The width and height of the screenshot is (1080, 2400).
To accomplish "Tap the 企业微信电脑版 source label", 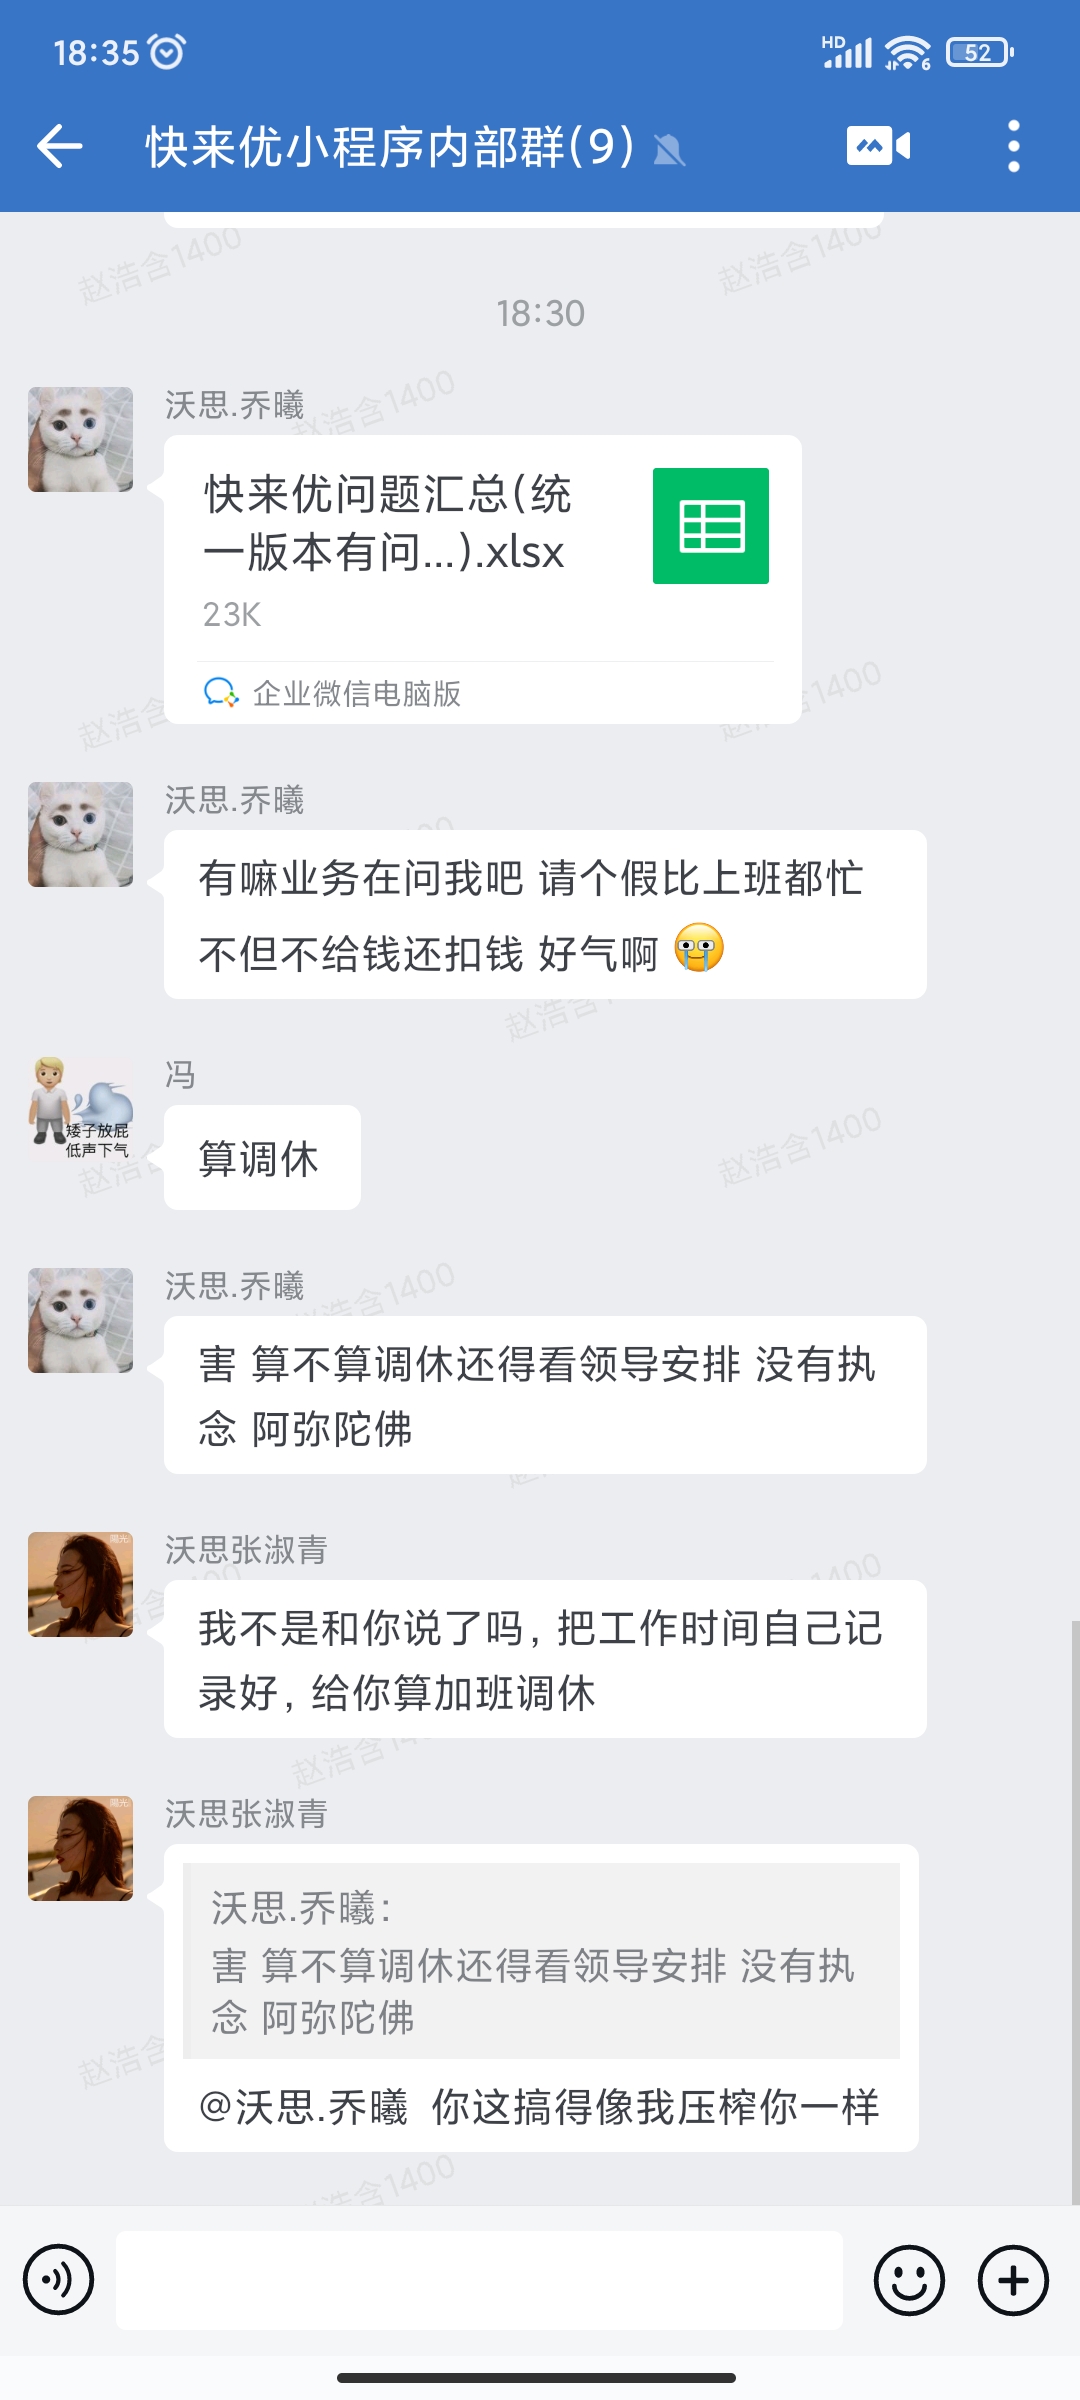I will (357, 693).
